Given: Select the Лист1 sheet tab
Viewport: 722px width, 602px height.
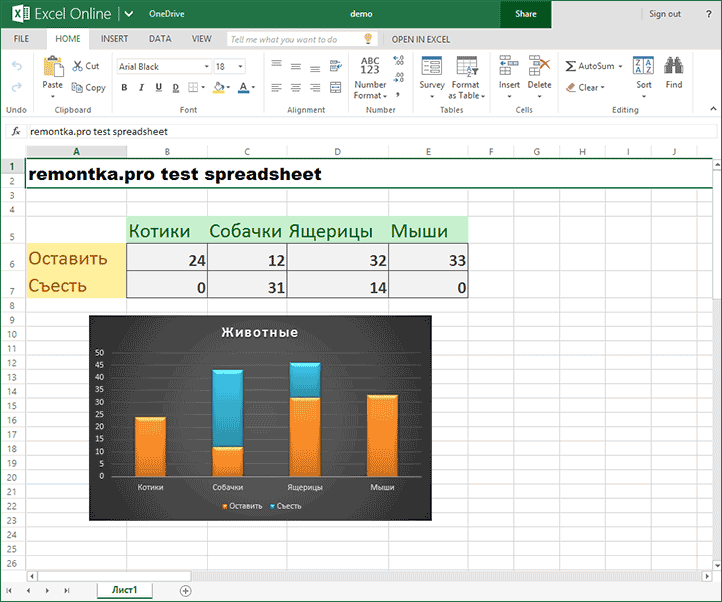Looking at the screenshot, I should click(124, 590).
